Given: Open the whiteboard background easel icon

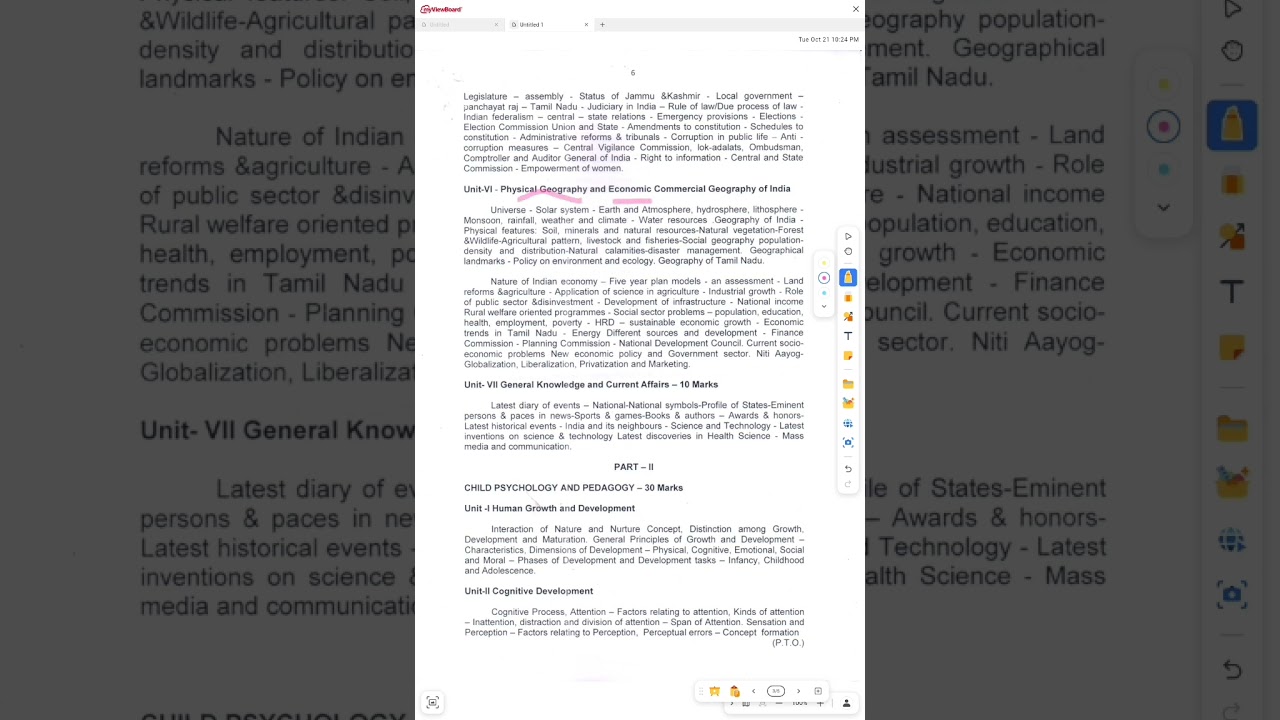Looking at the screenshot, I should click(x=714, y=691).
